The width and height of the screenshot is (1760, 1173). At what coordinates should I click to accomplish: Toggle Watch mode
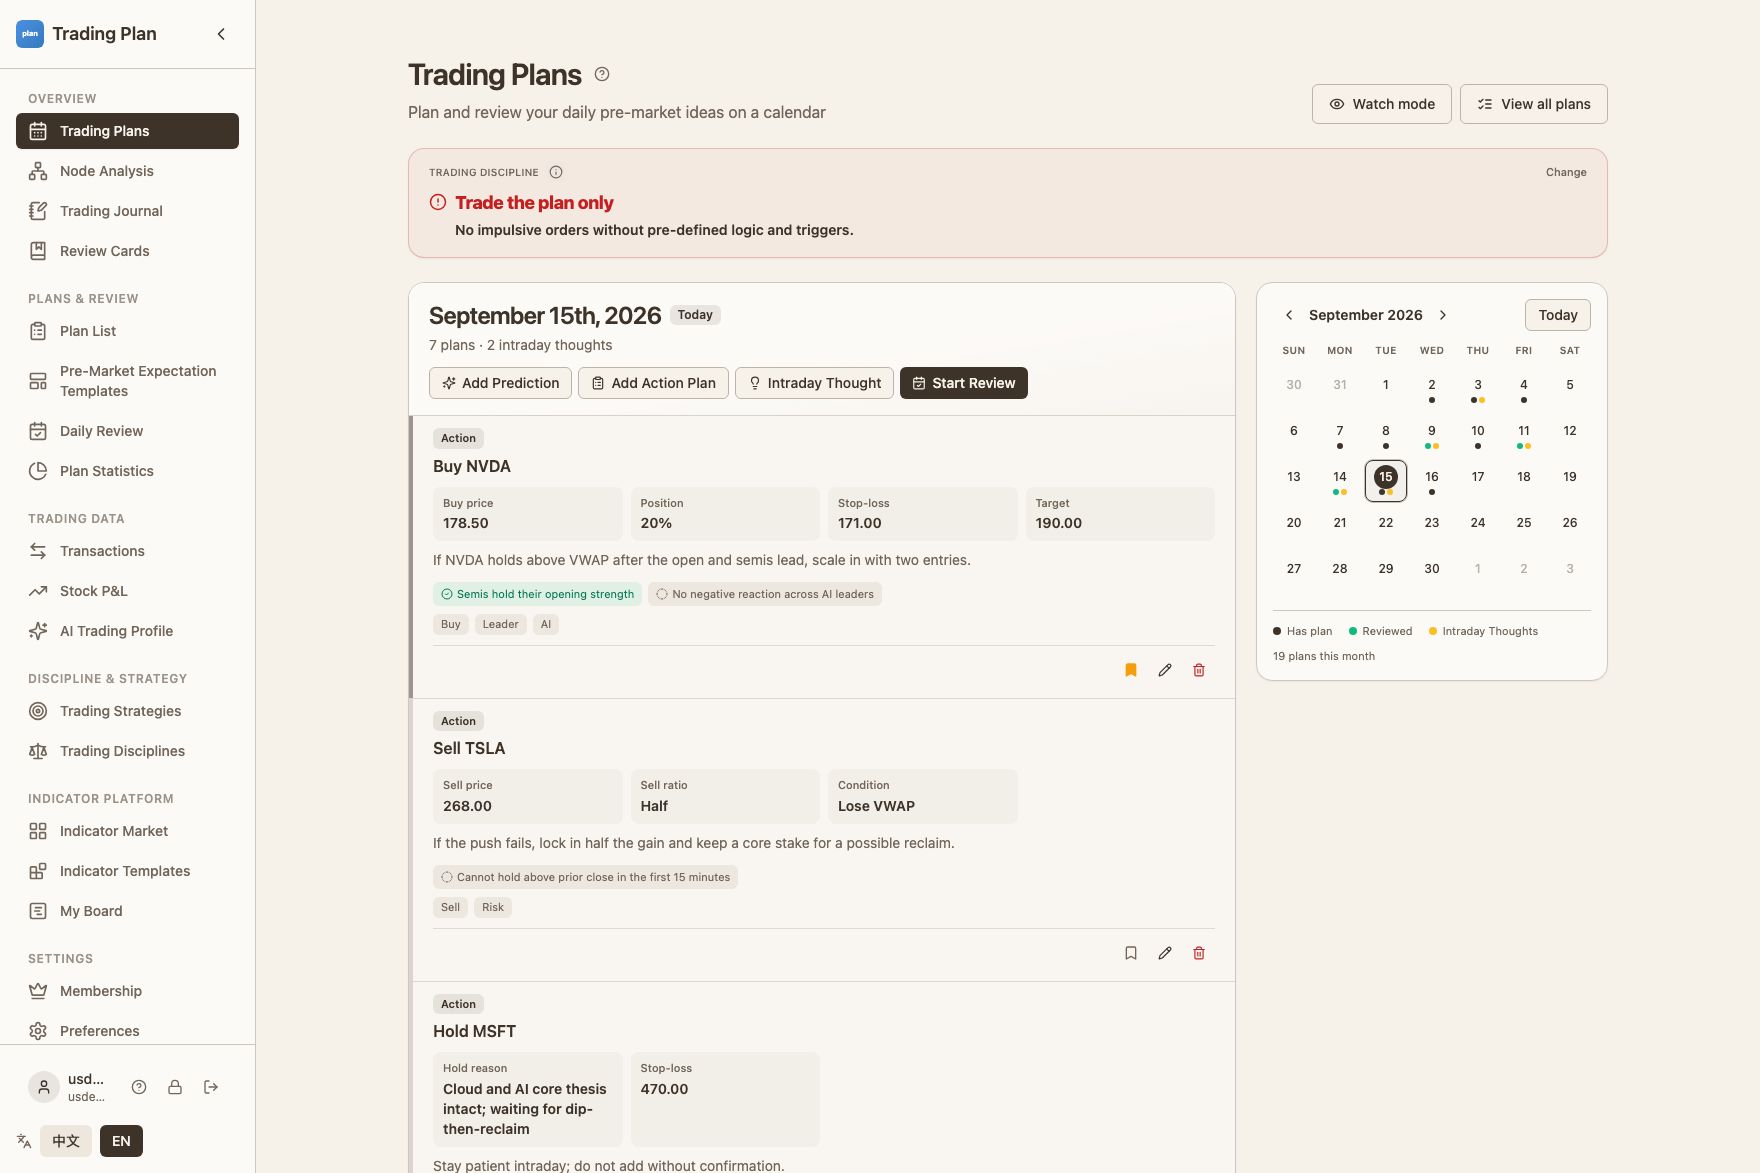[1381, 104]
